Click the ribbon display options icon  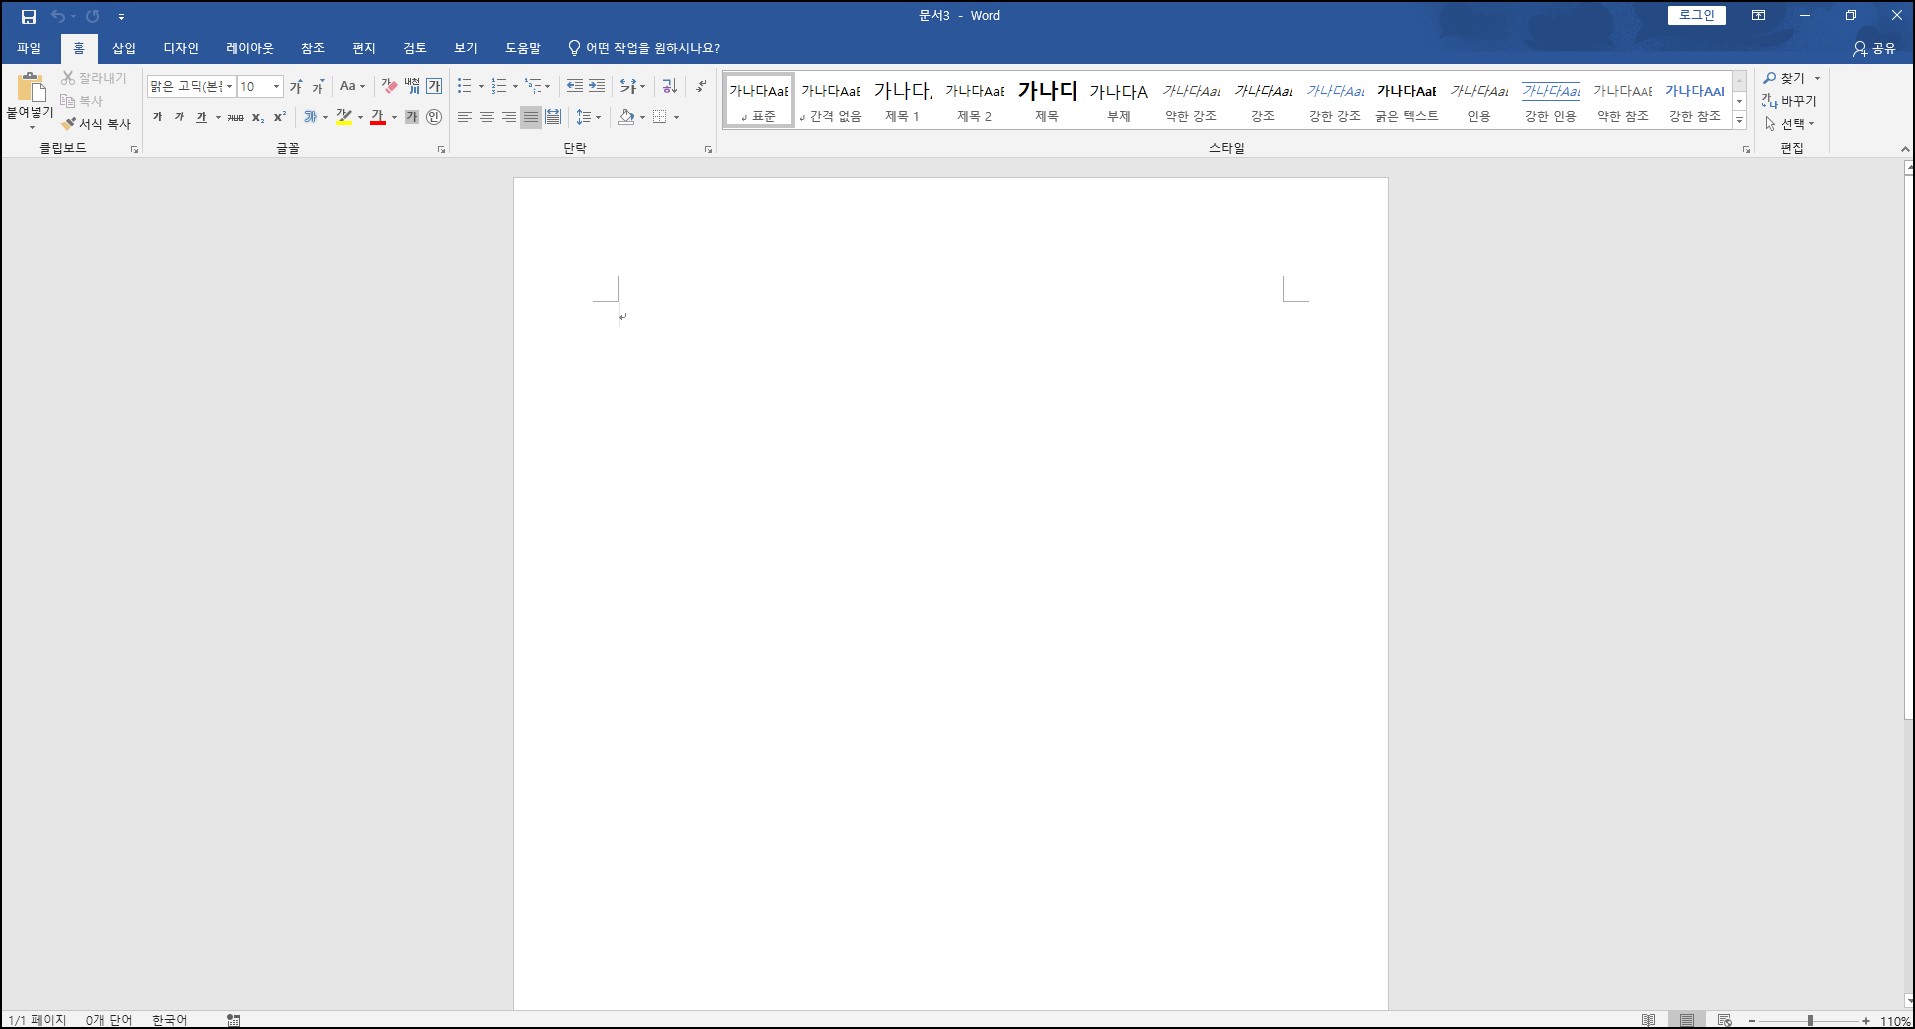click(x=1758, y=16)
